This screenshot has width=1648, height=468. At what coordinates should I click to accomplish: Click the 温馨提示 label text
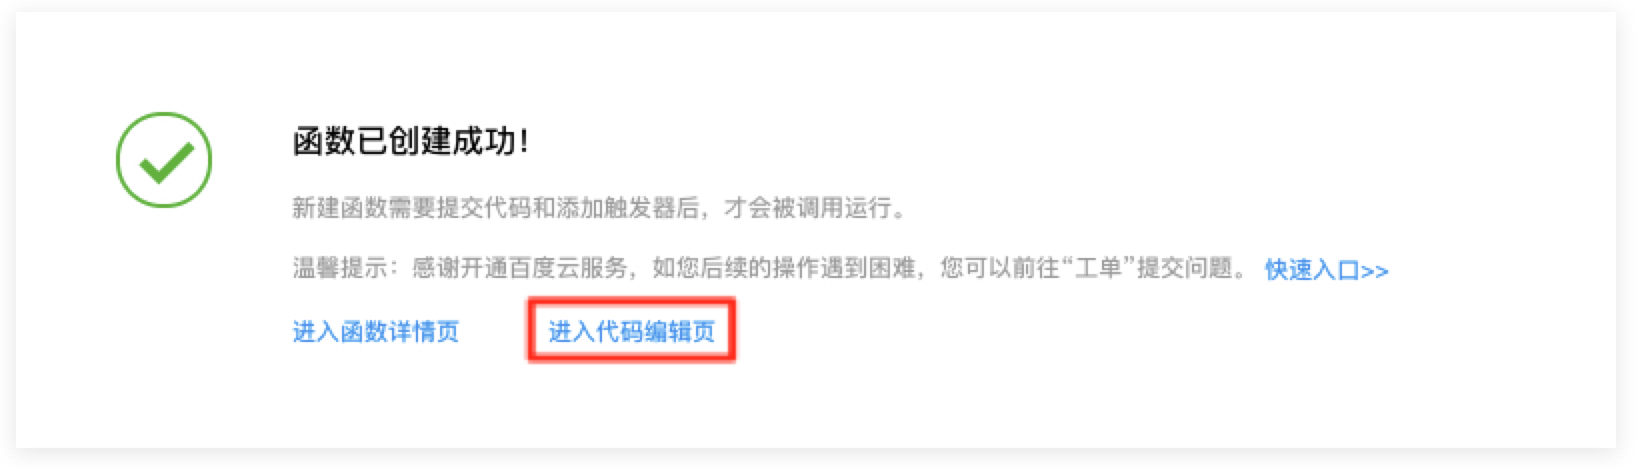pyautogui.click(x=339, y=268)
